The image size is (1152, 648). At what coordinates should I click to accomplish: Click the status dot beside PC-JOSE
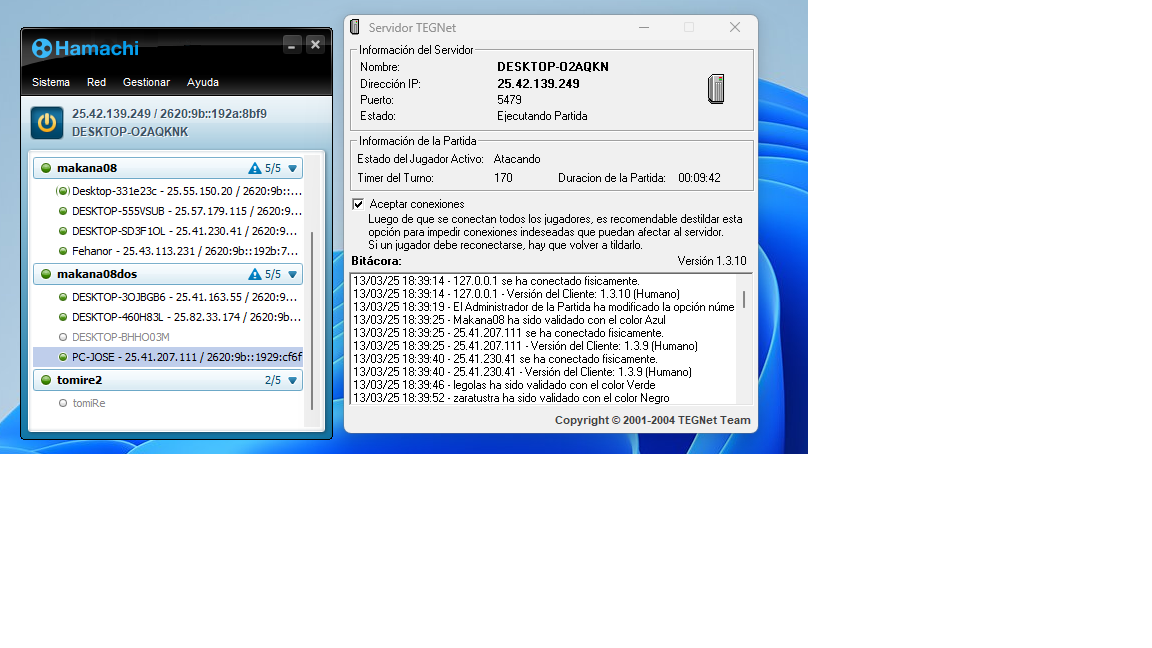(63, 357)
